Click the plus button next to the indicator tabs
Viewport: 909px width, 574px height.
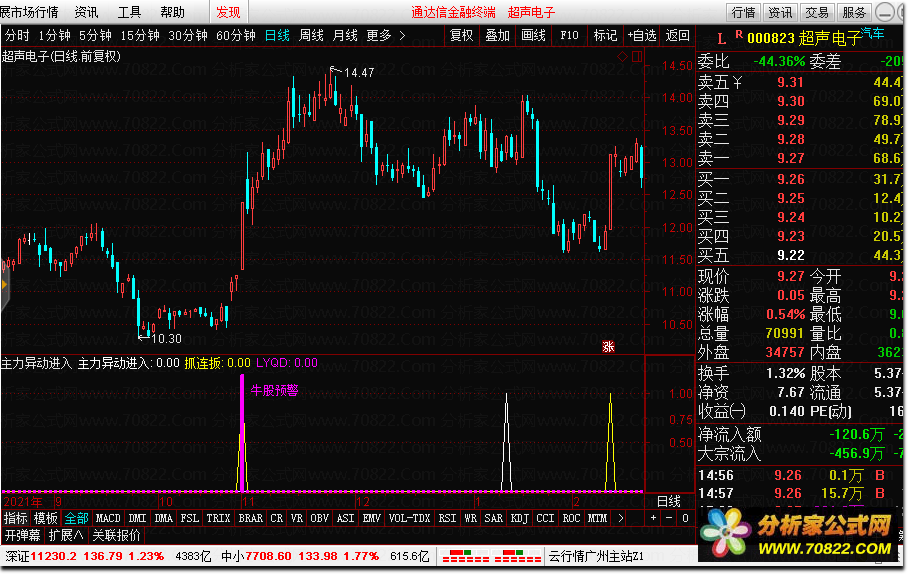(653, 518)
